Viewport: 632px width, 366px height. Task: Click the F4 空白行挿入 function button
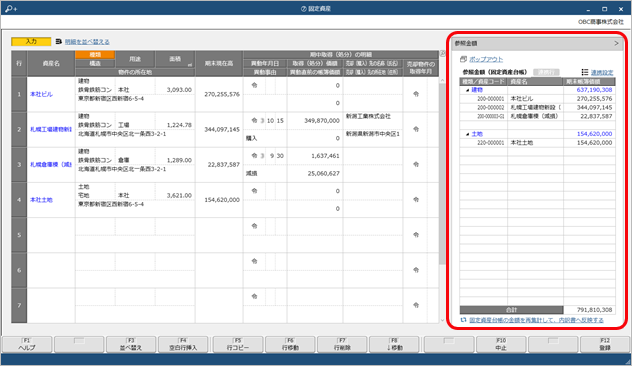pos(183,344)
